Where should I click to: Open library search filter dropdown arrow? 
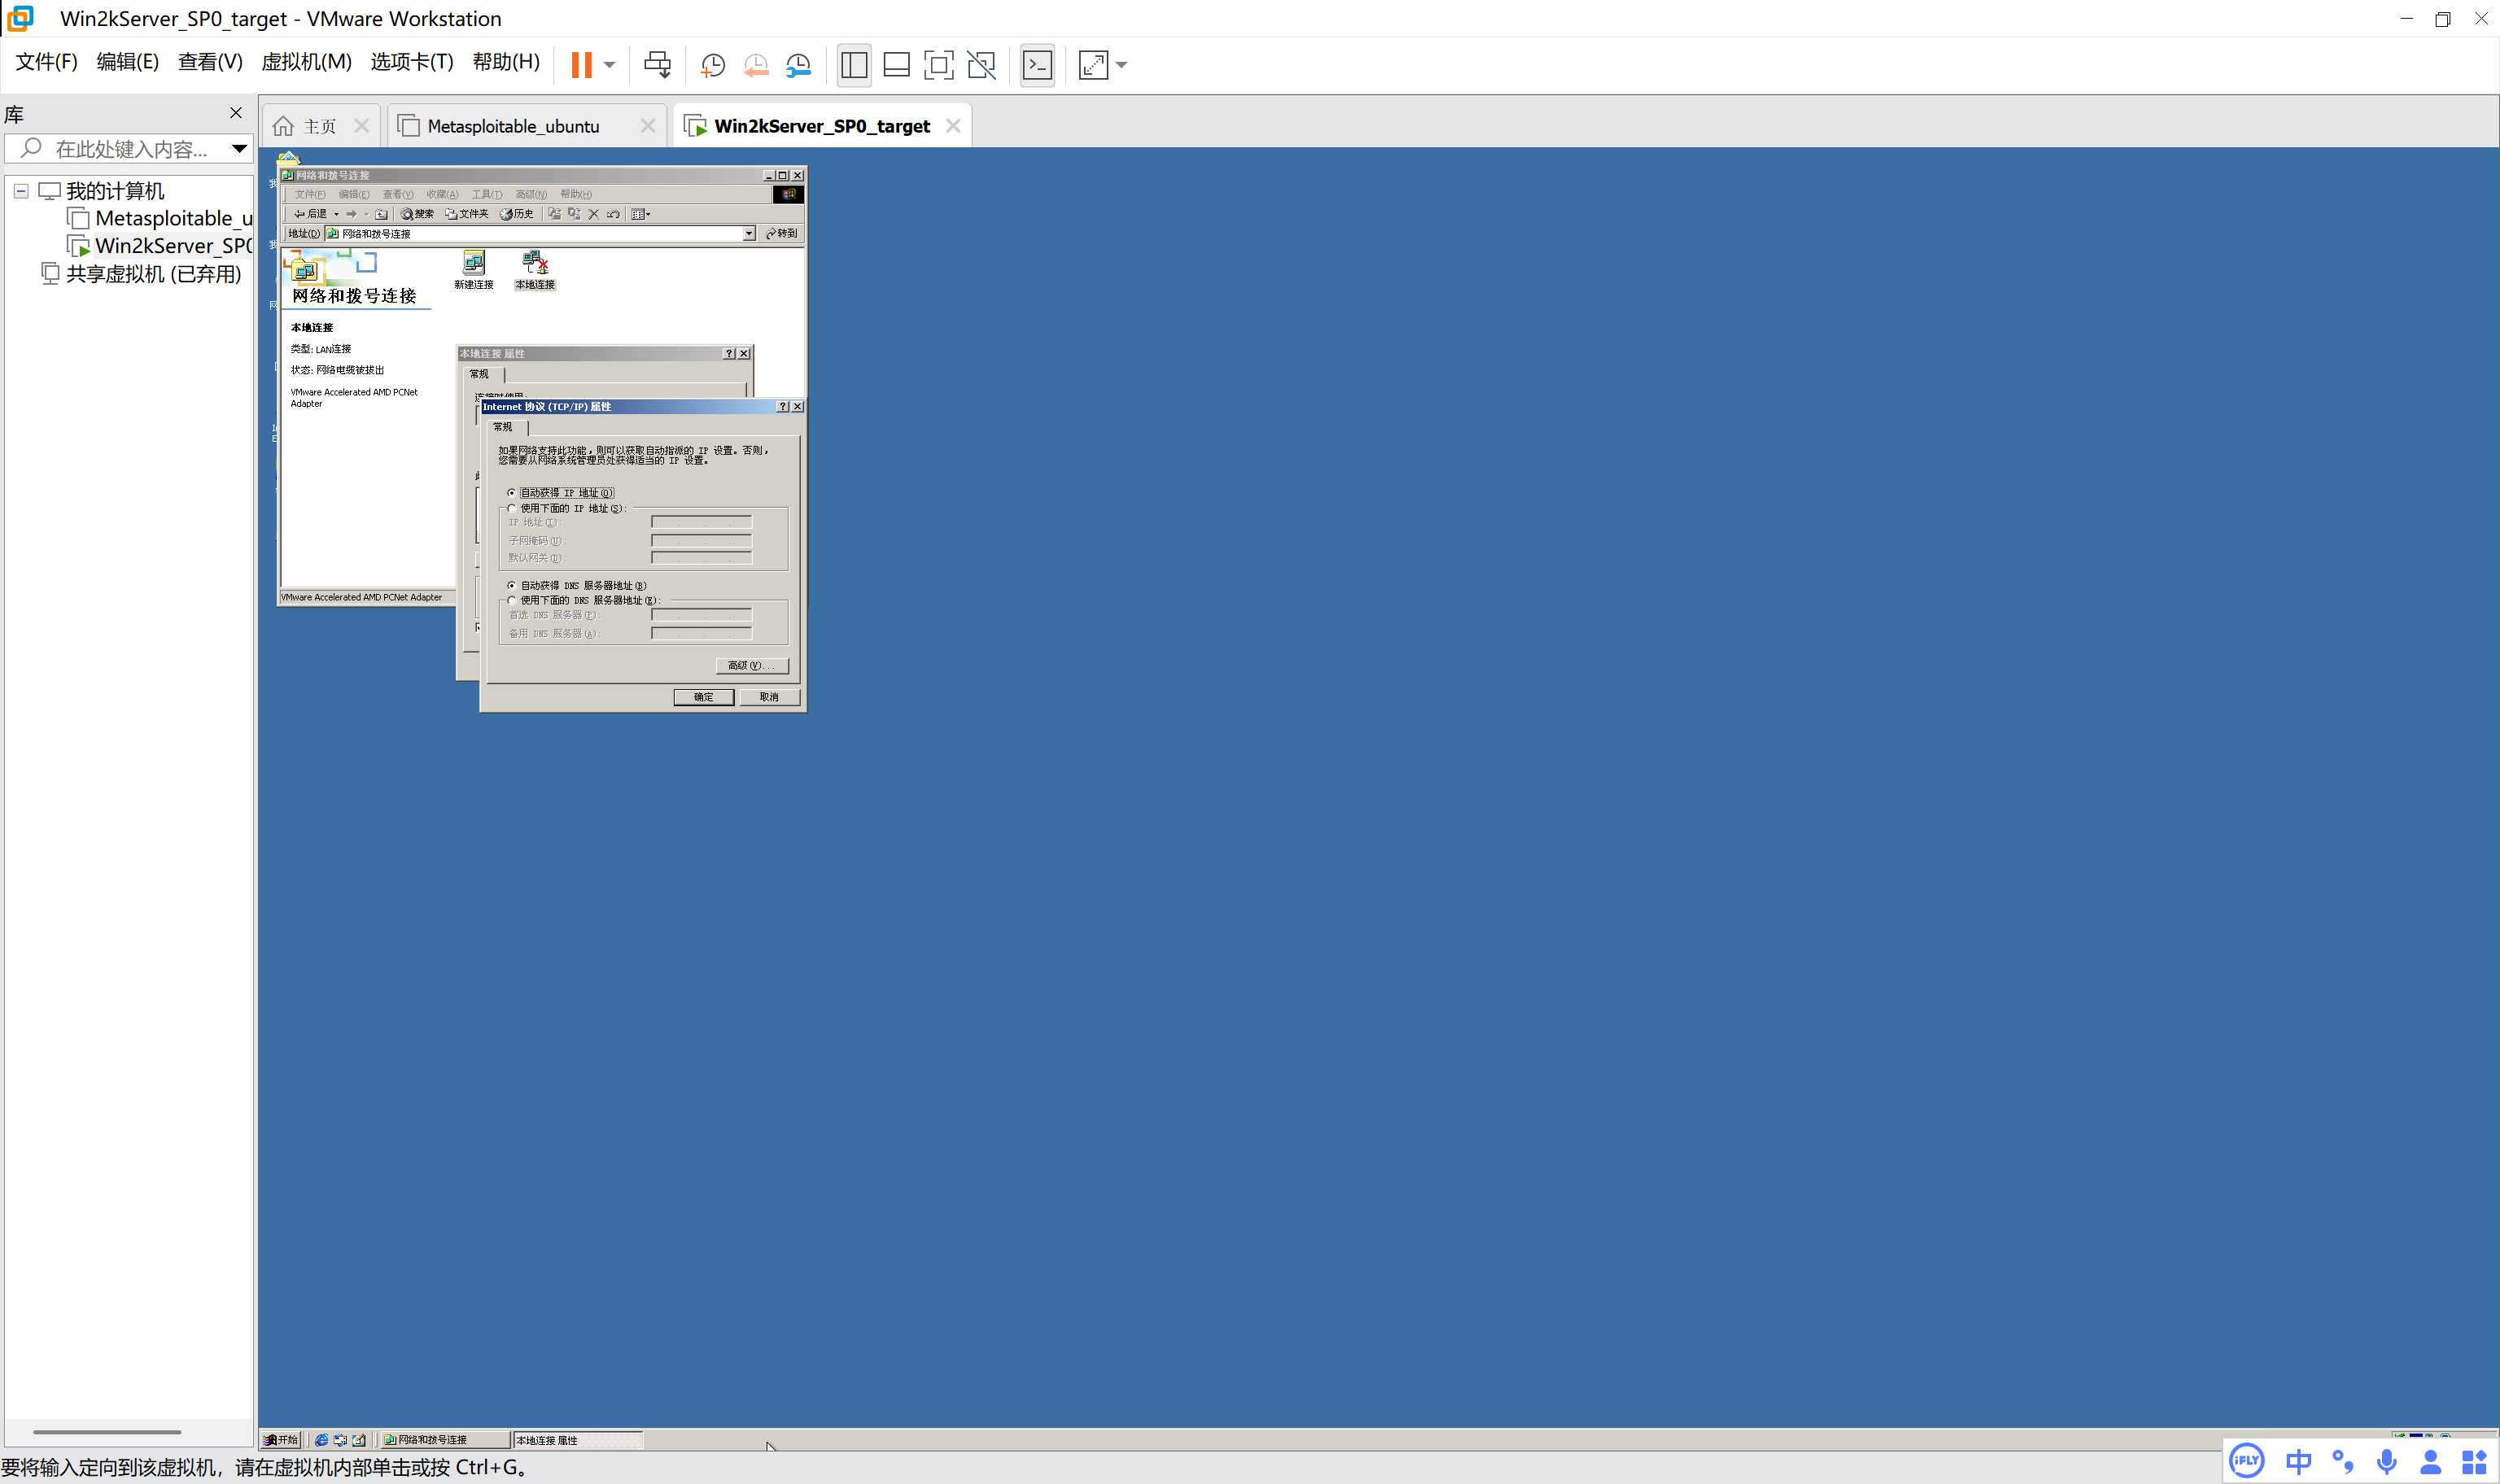point(239,149)
